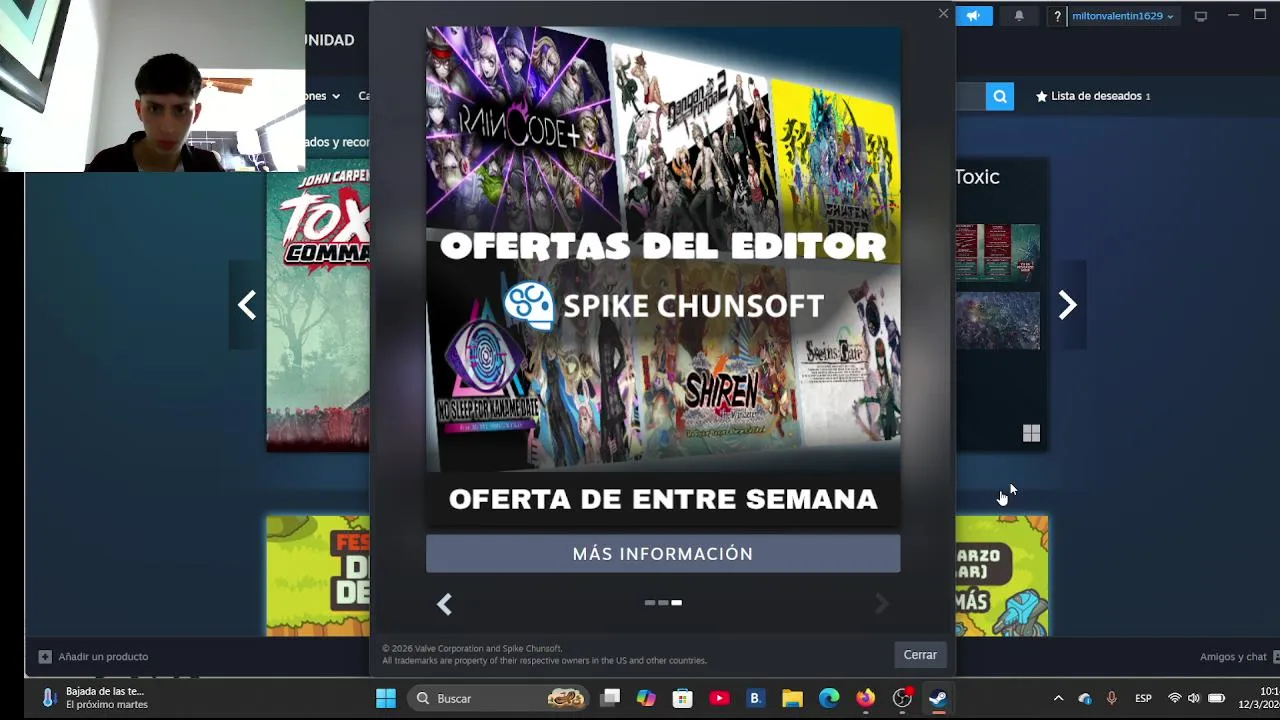The width and height of the screenshot is (1280, 720).
Task: Click Añadir un producto
Action: click(93, 657)
